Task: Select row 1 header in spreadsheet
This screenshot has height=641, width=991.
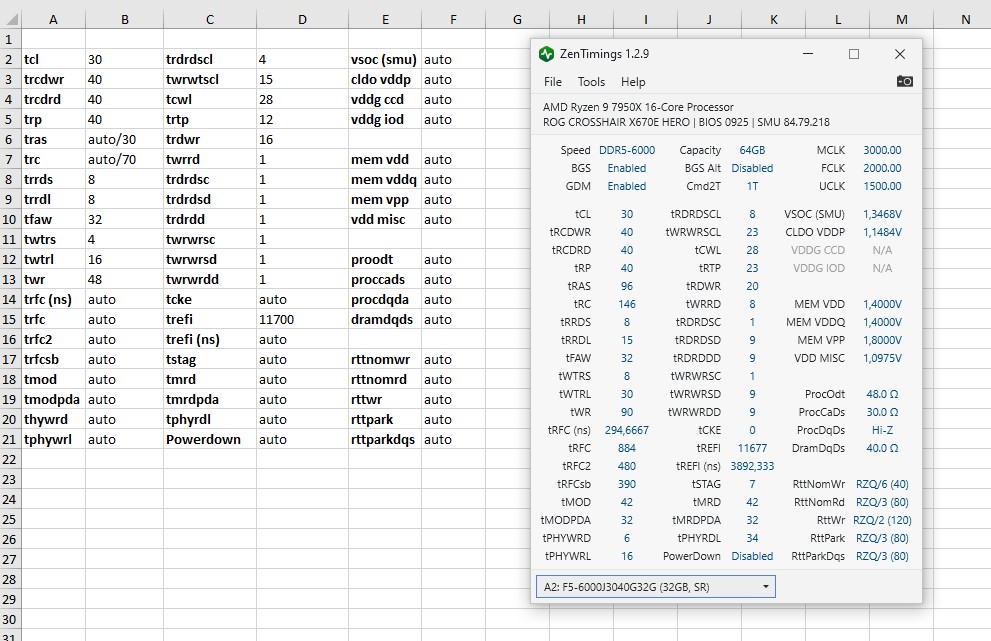Action: pyautogui.click(x=9, y=39)
